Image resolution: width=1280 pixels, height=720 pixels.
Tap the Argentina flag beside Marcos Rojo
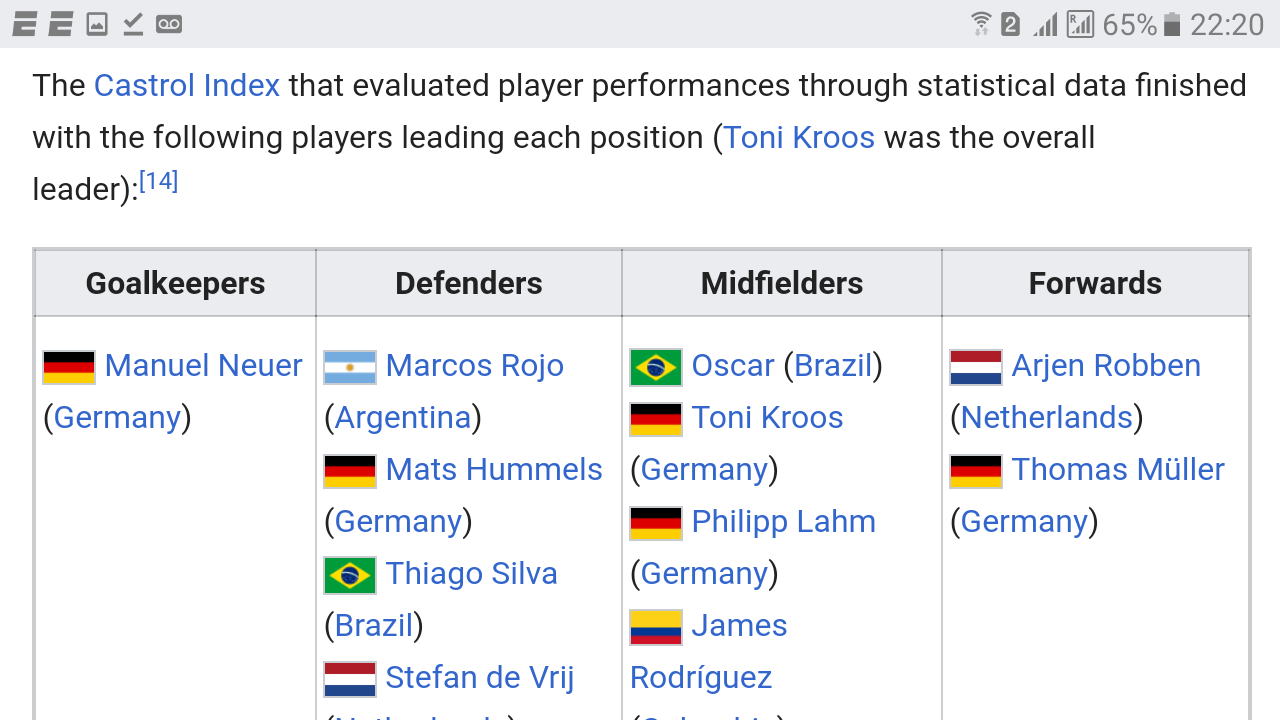(350, 367)
